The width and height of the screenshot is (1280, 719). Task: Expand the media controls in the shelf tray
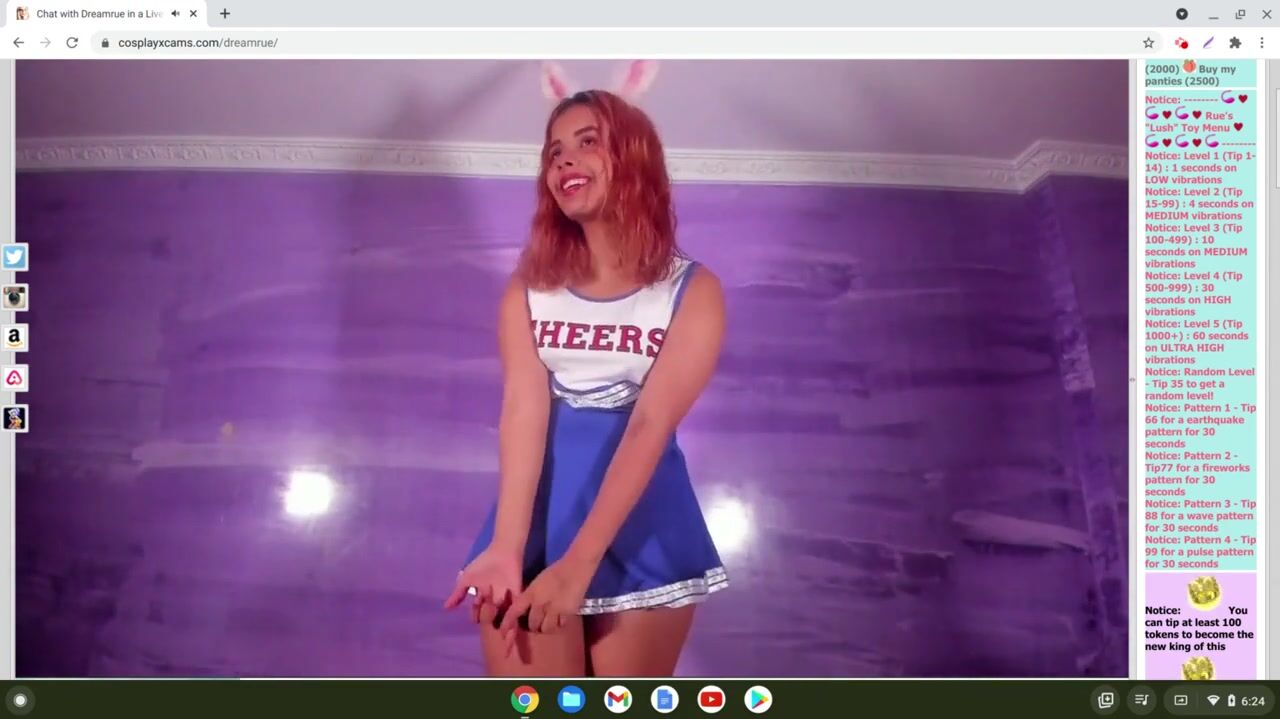click(x=1140, y=700)
